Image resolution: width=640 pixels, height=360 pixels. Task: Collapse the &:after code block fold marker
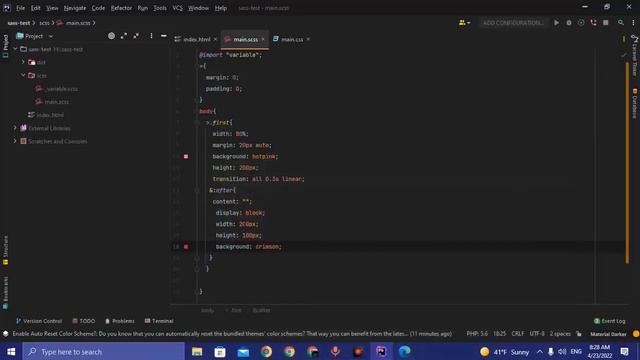coord(197,190)
